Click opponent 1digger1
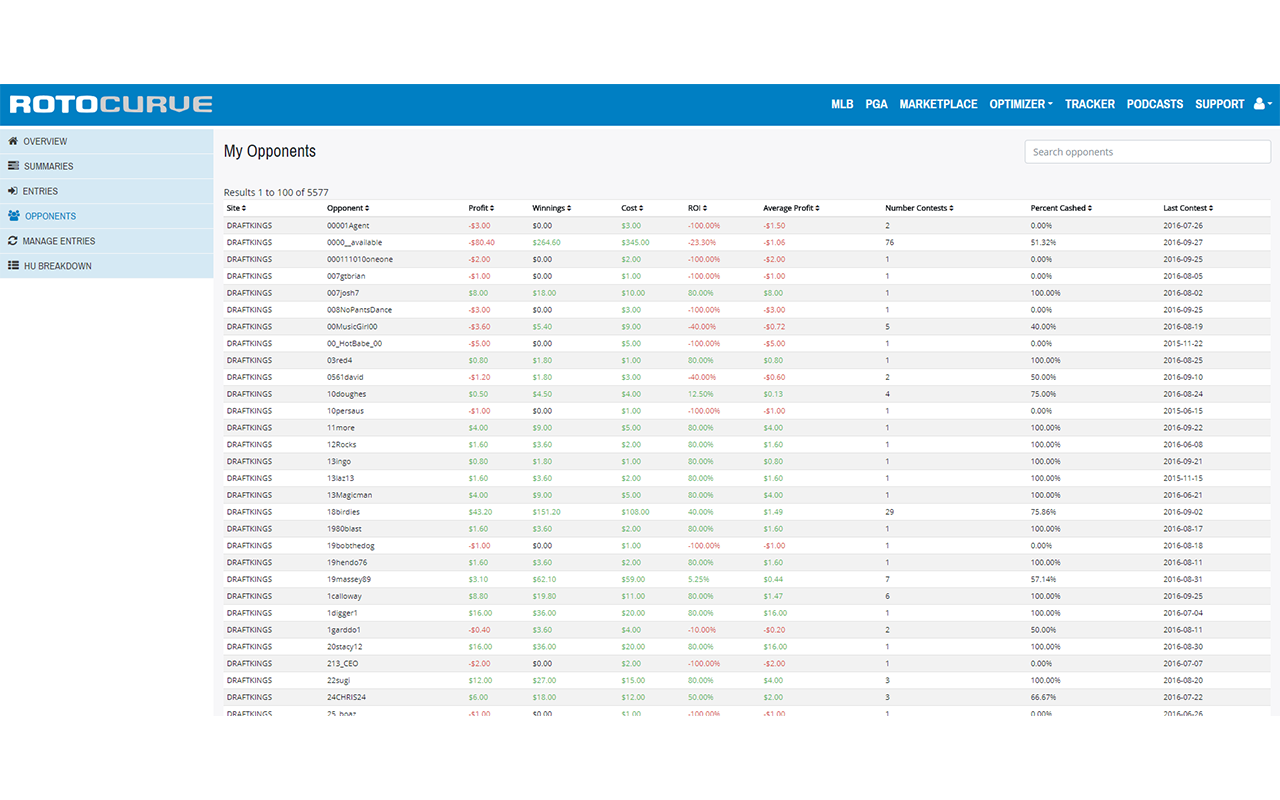Viewport: 1280px width, 800px height. pos(342,614)
